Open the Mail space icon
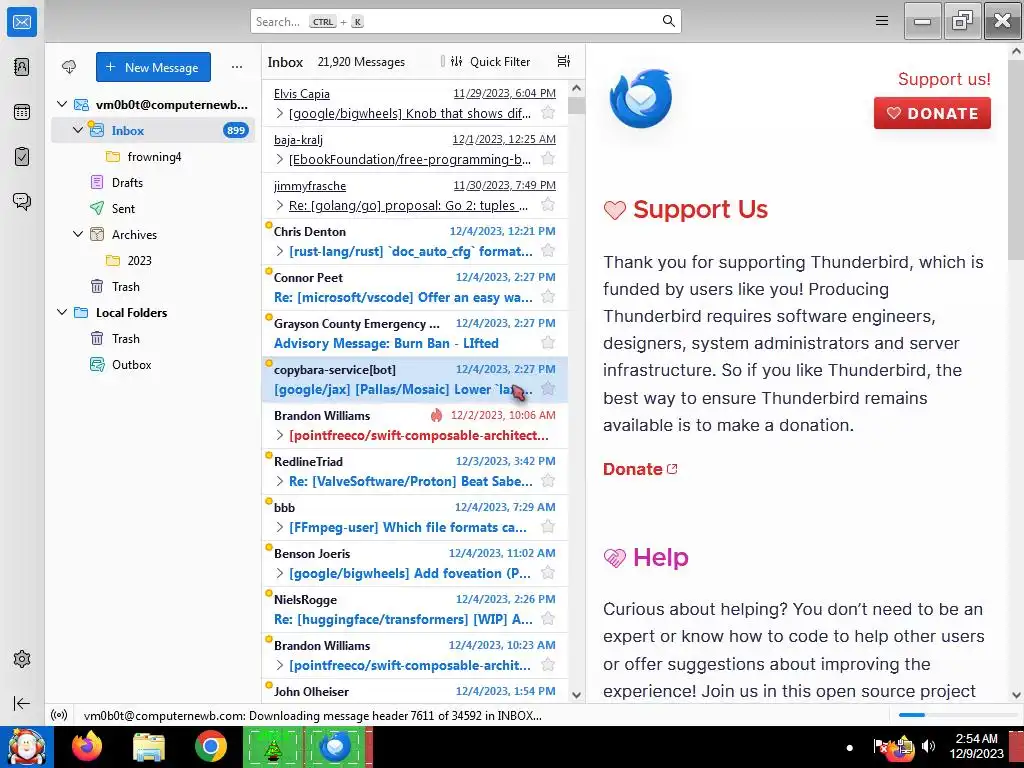Viewport: 1024px width, 768px height. click(x=22, y=22)
